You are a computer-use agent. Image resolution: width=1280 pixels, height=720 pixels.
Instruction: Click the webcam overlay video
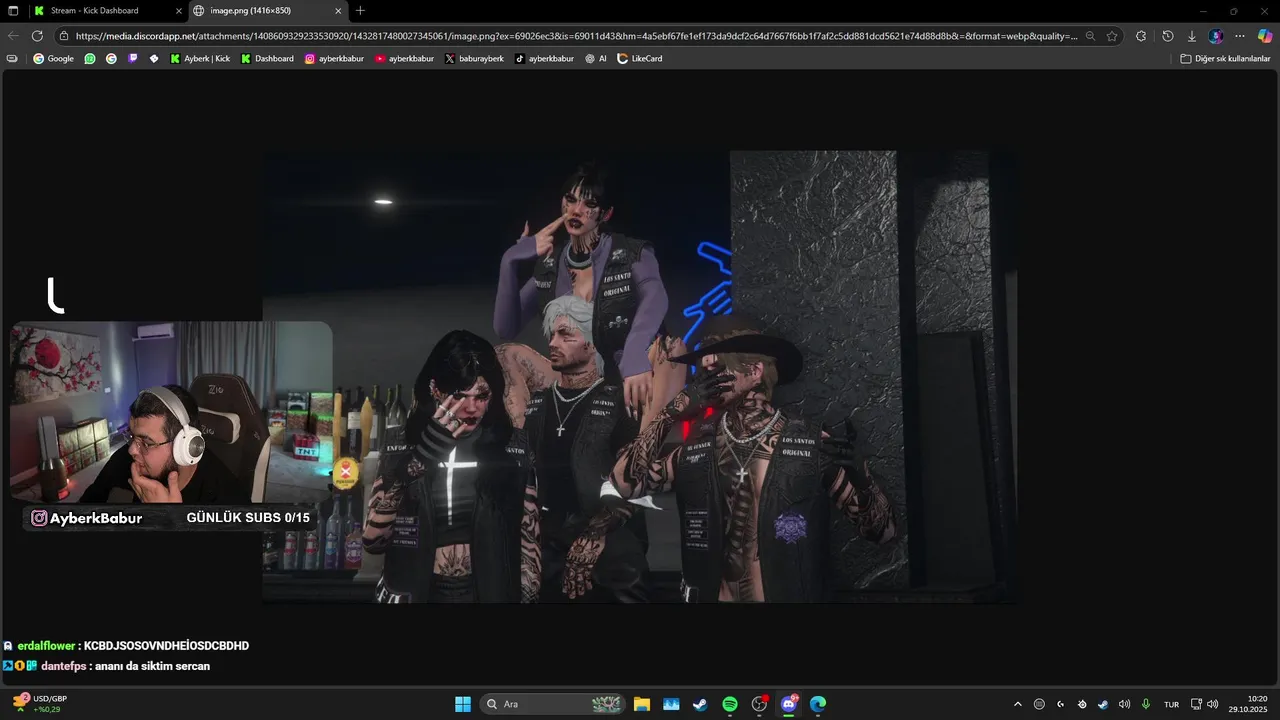click(171, 411)
